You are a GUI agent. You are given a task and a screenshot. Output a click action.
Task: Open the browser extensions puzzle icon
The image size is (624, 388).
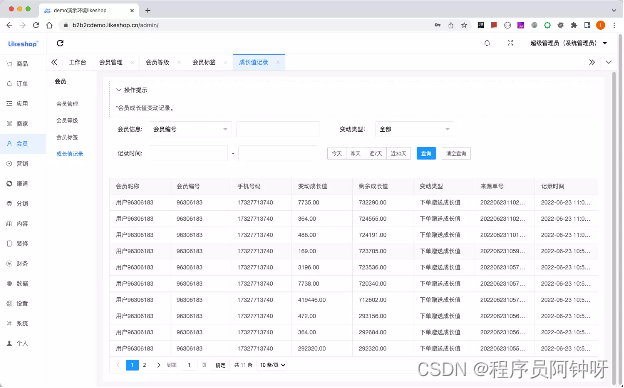click(573, 25)
